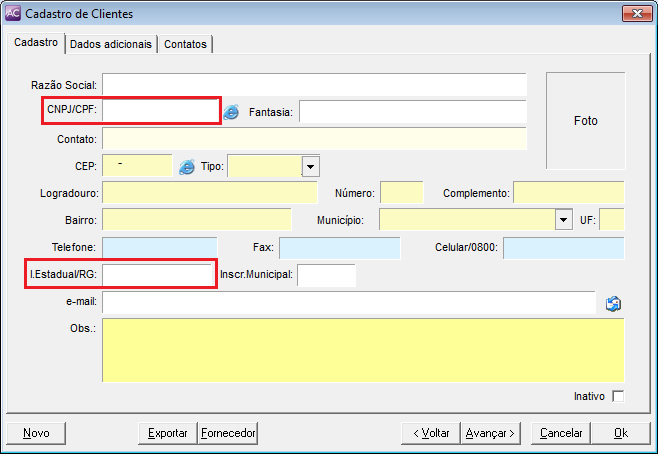Toggle the Inativo checkbox
Viewport: 658px width, 455px height.
tap(618, 396)
